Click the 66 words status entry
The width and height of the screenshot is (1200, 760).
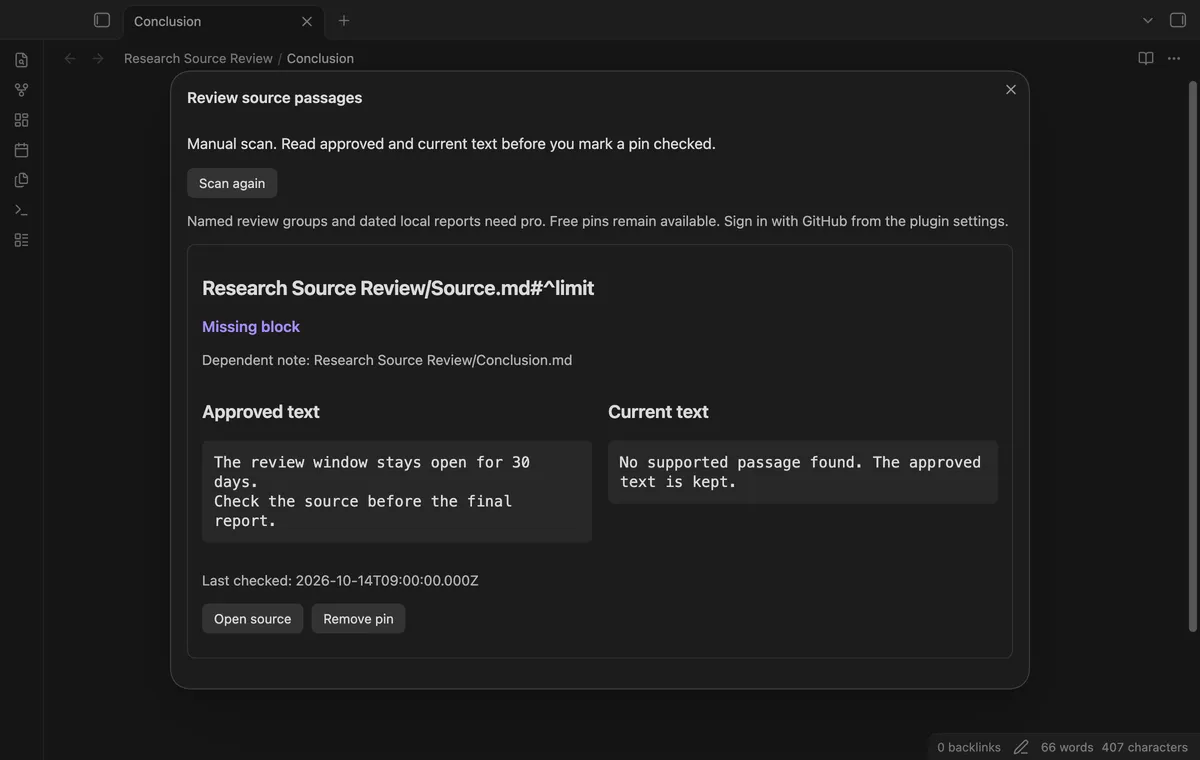pyautogui.click(x=1067, y=747)
